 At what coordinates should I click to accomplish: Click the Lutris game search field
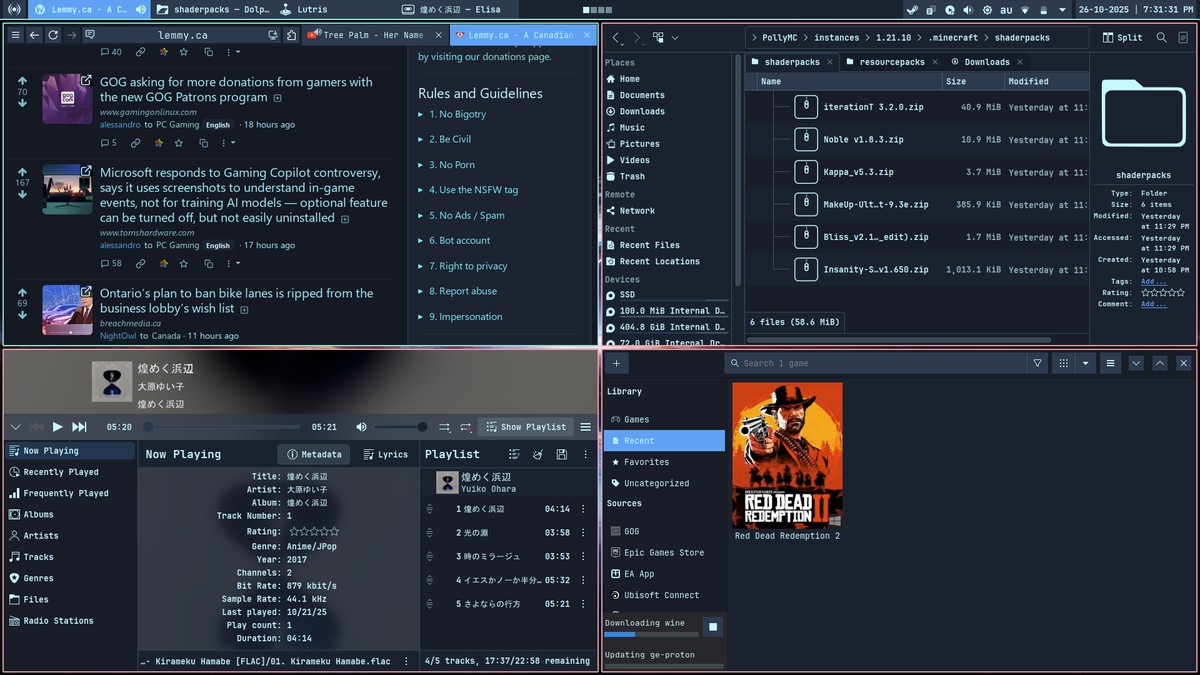click(x=880, y=363)
